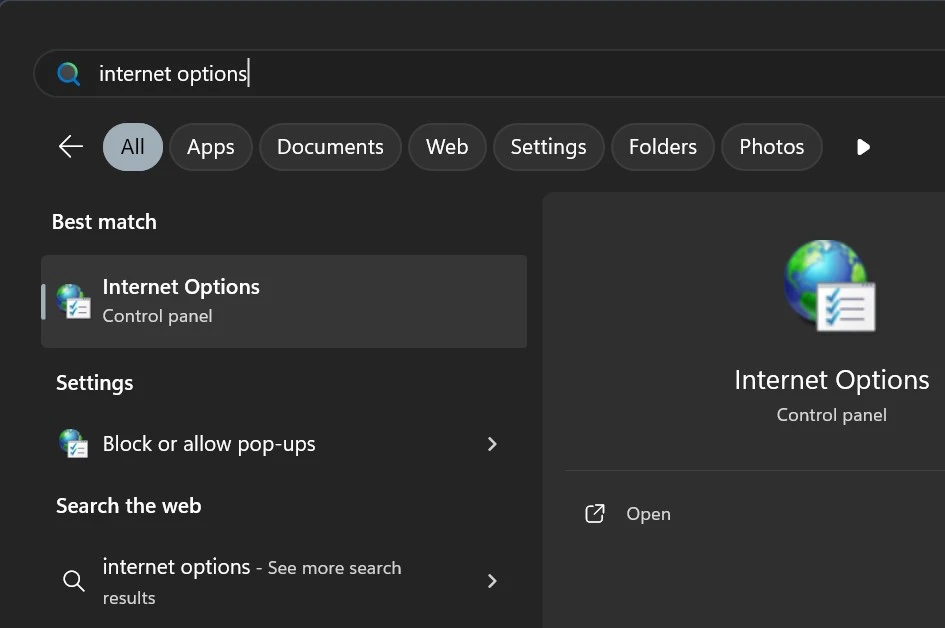
Task: Filter results by Settings
Action: tap(548, 146)
